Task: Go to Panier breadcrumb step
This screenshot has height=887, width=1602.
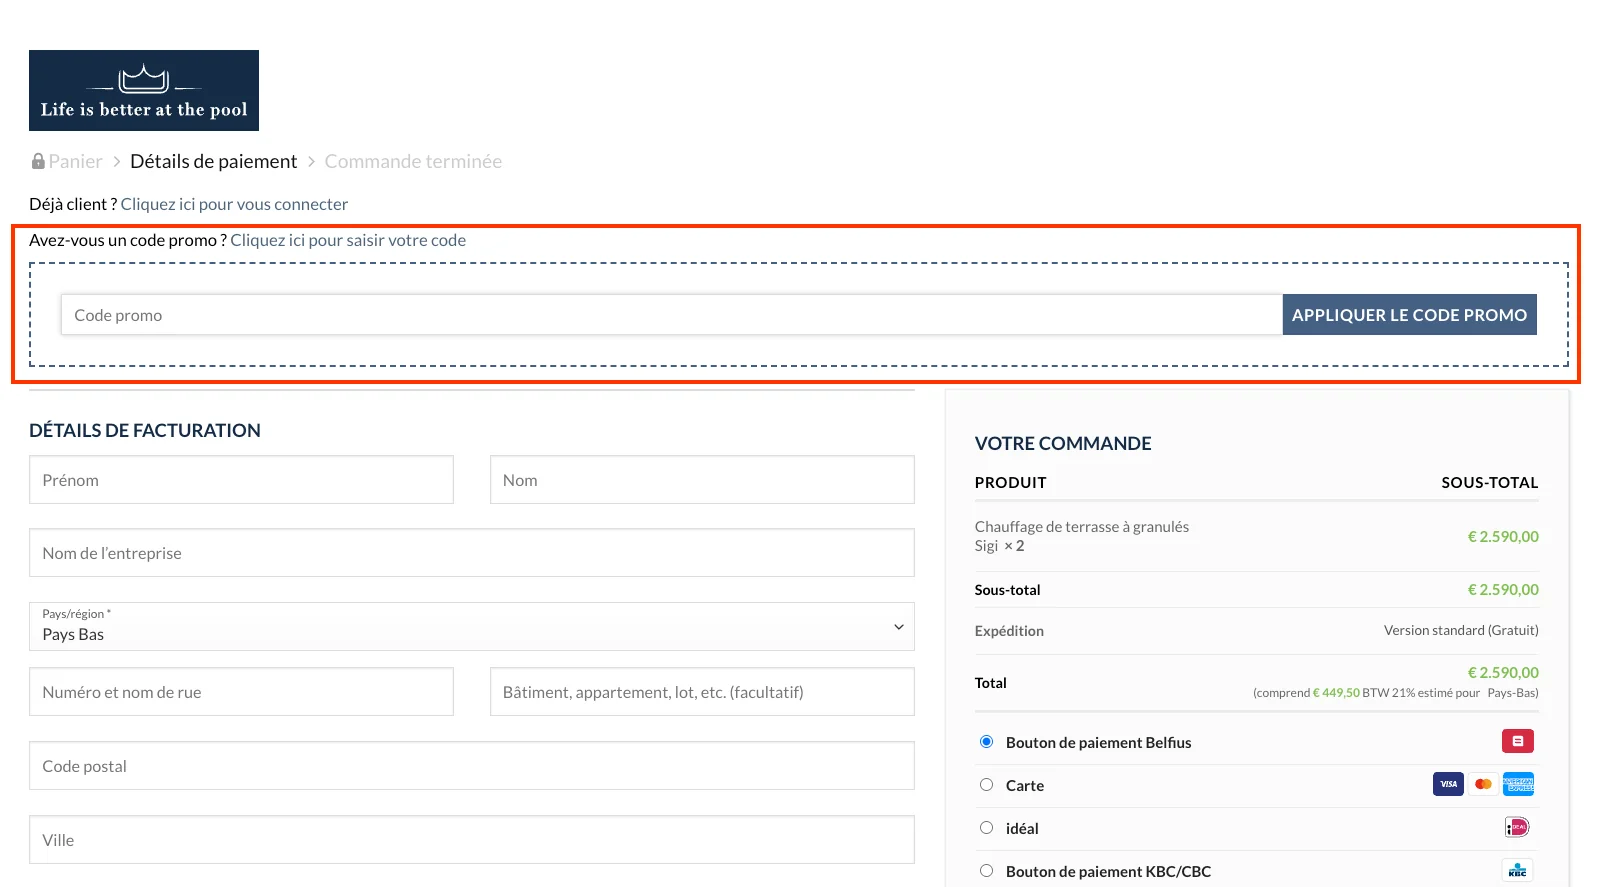Action: pos(75,161)
